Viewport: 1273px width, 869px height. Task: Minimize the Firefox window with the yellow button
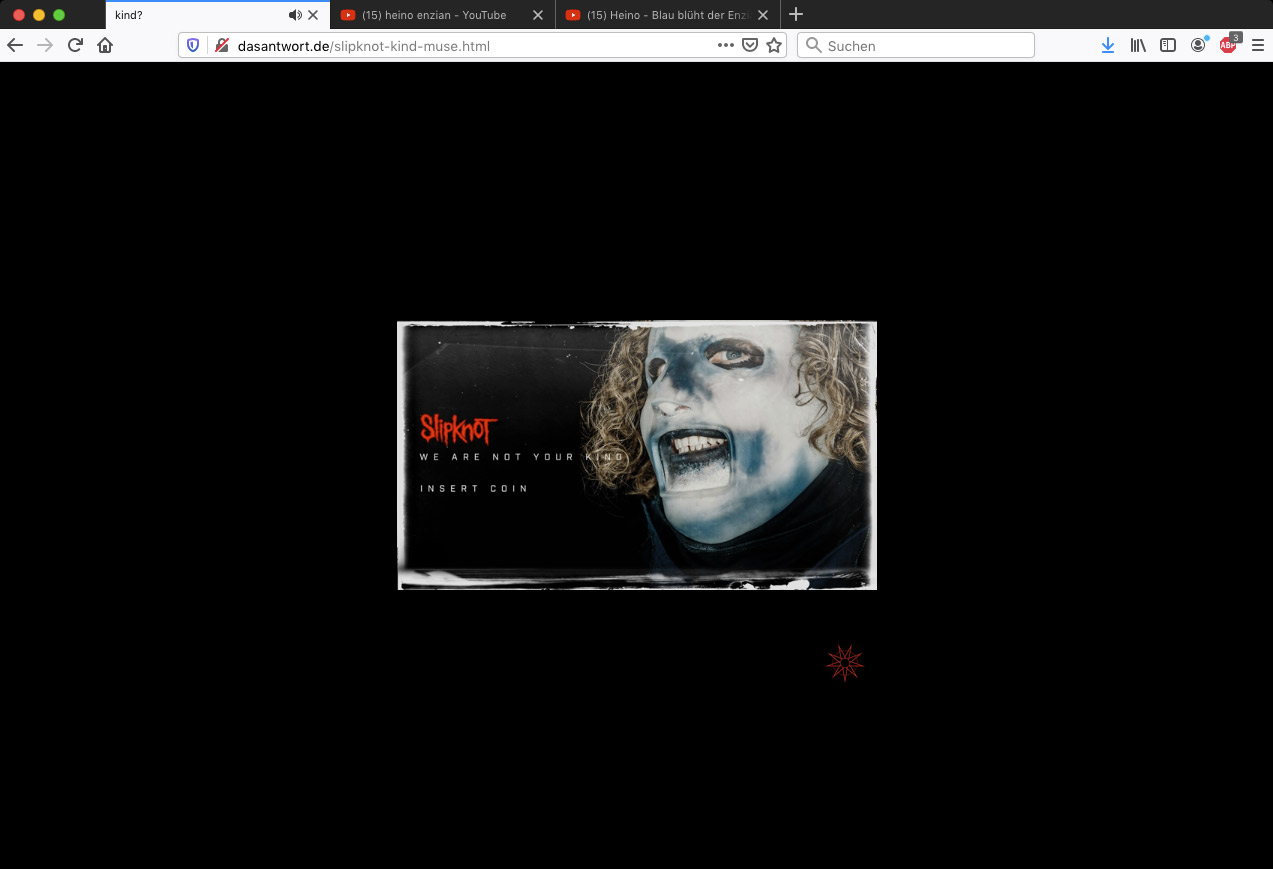coord(39,15)
